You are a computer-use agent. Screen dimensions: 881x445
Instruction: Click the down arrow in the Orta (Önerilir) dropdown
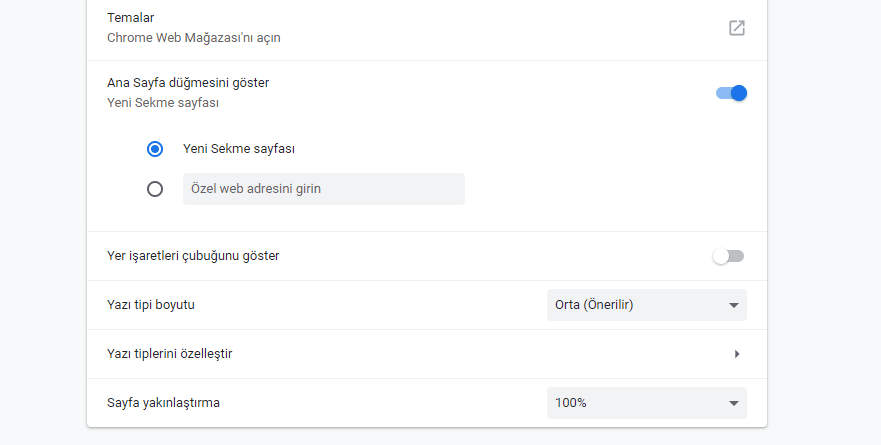click(733, 305)
